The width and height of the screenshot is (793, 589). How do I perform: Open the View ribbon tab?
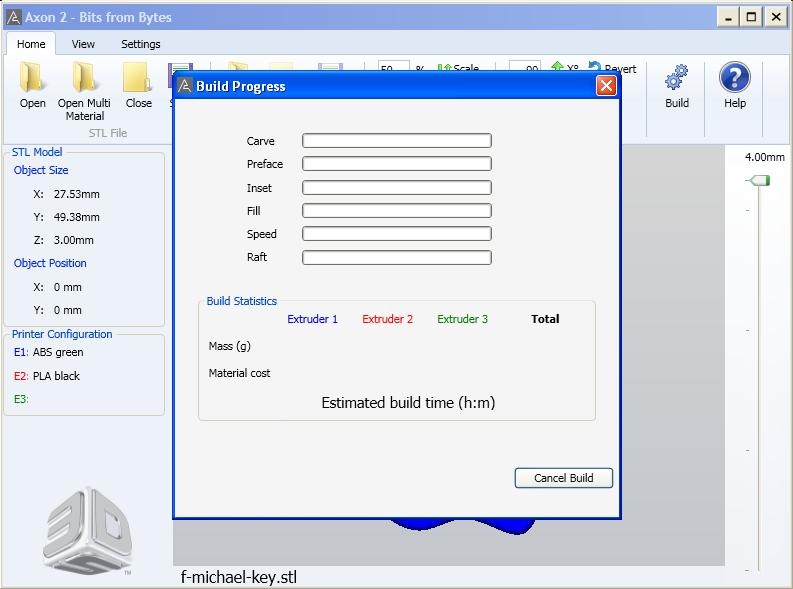tap(83, 44)
